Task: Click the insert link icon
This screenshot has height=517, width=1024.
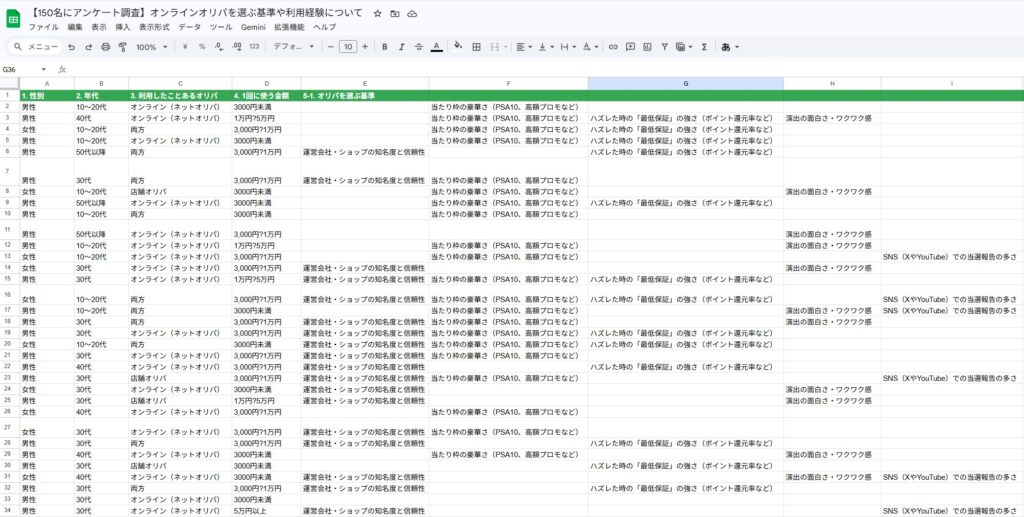Action: point(613,47)
